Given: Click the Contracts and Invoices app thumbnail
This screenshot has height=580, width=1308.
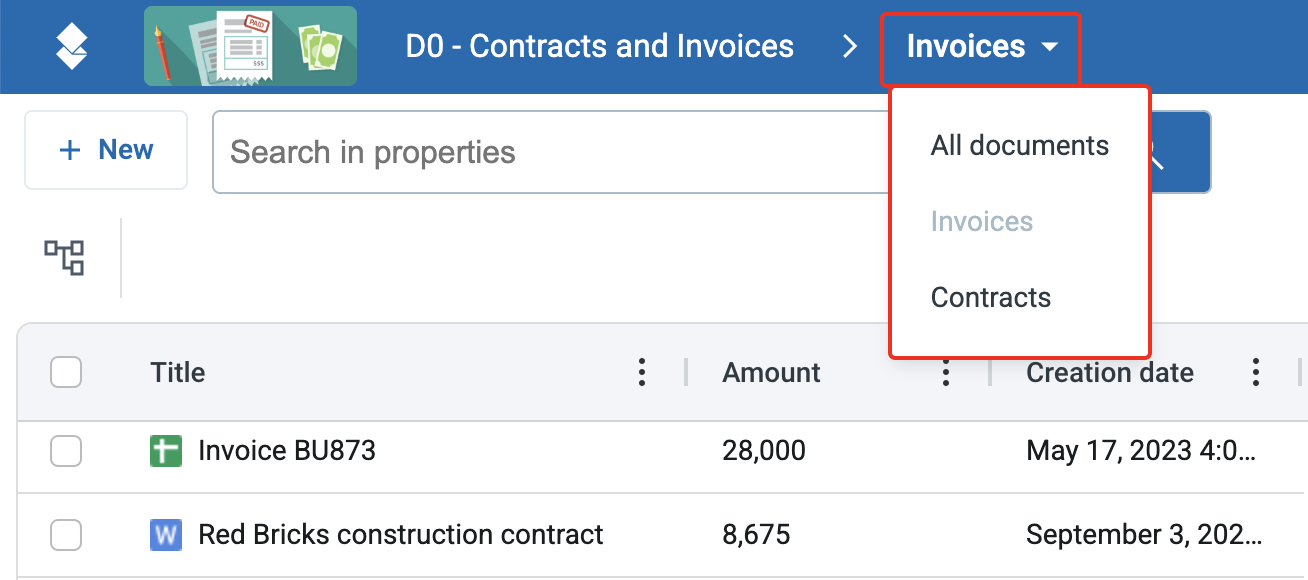Looking at the screenshot, I should [x=250, y=46].
